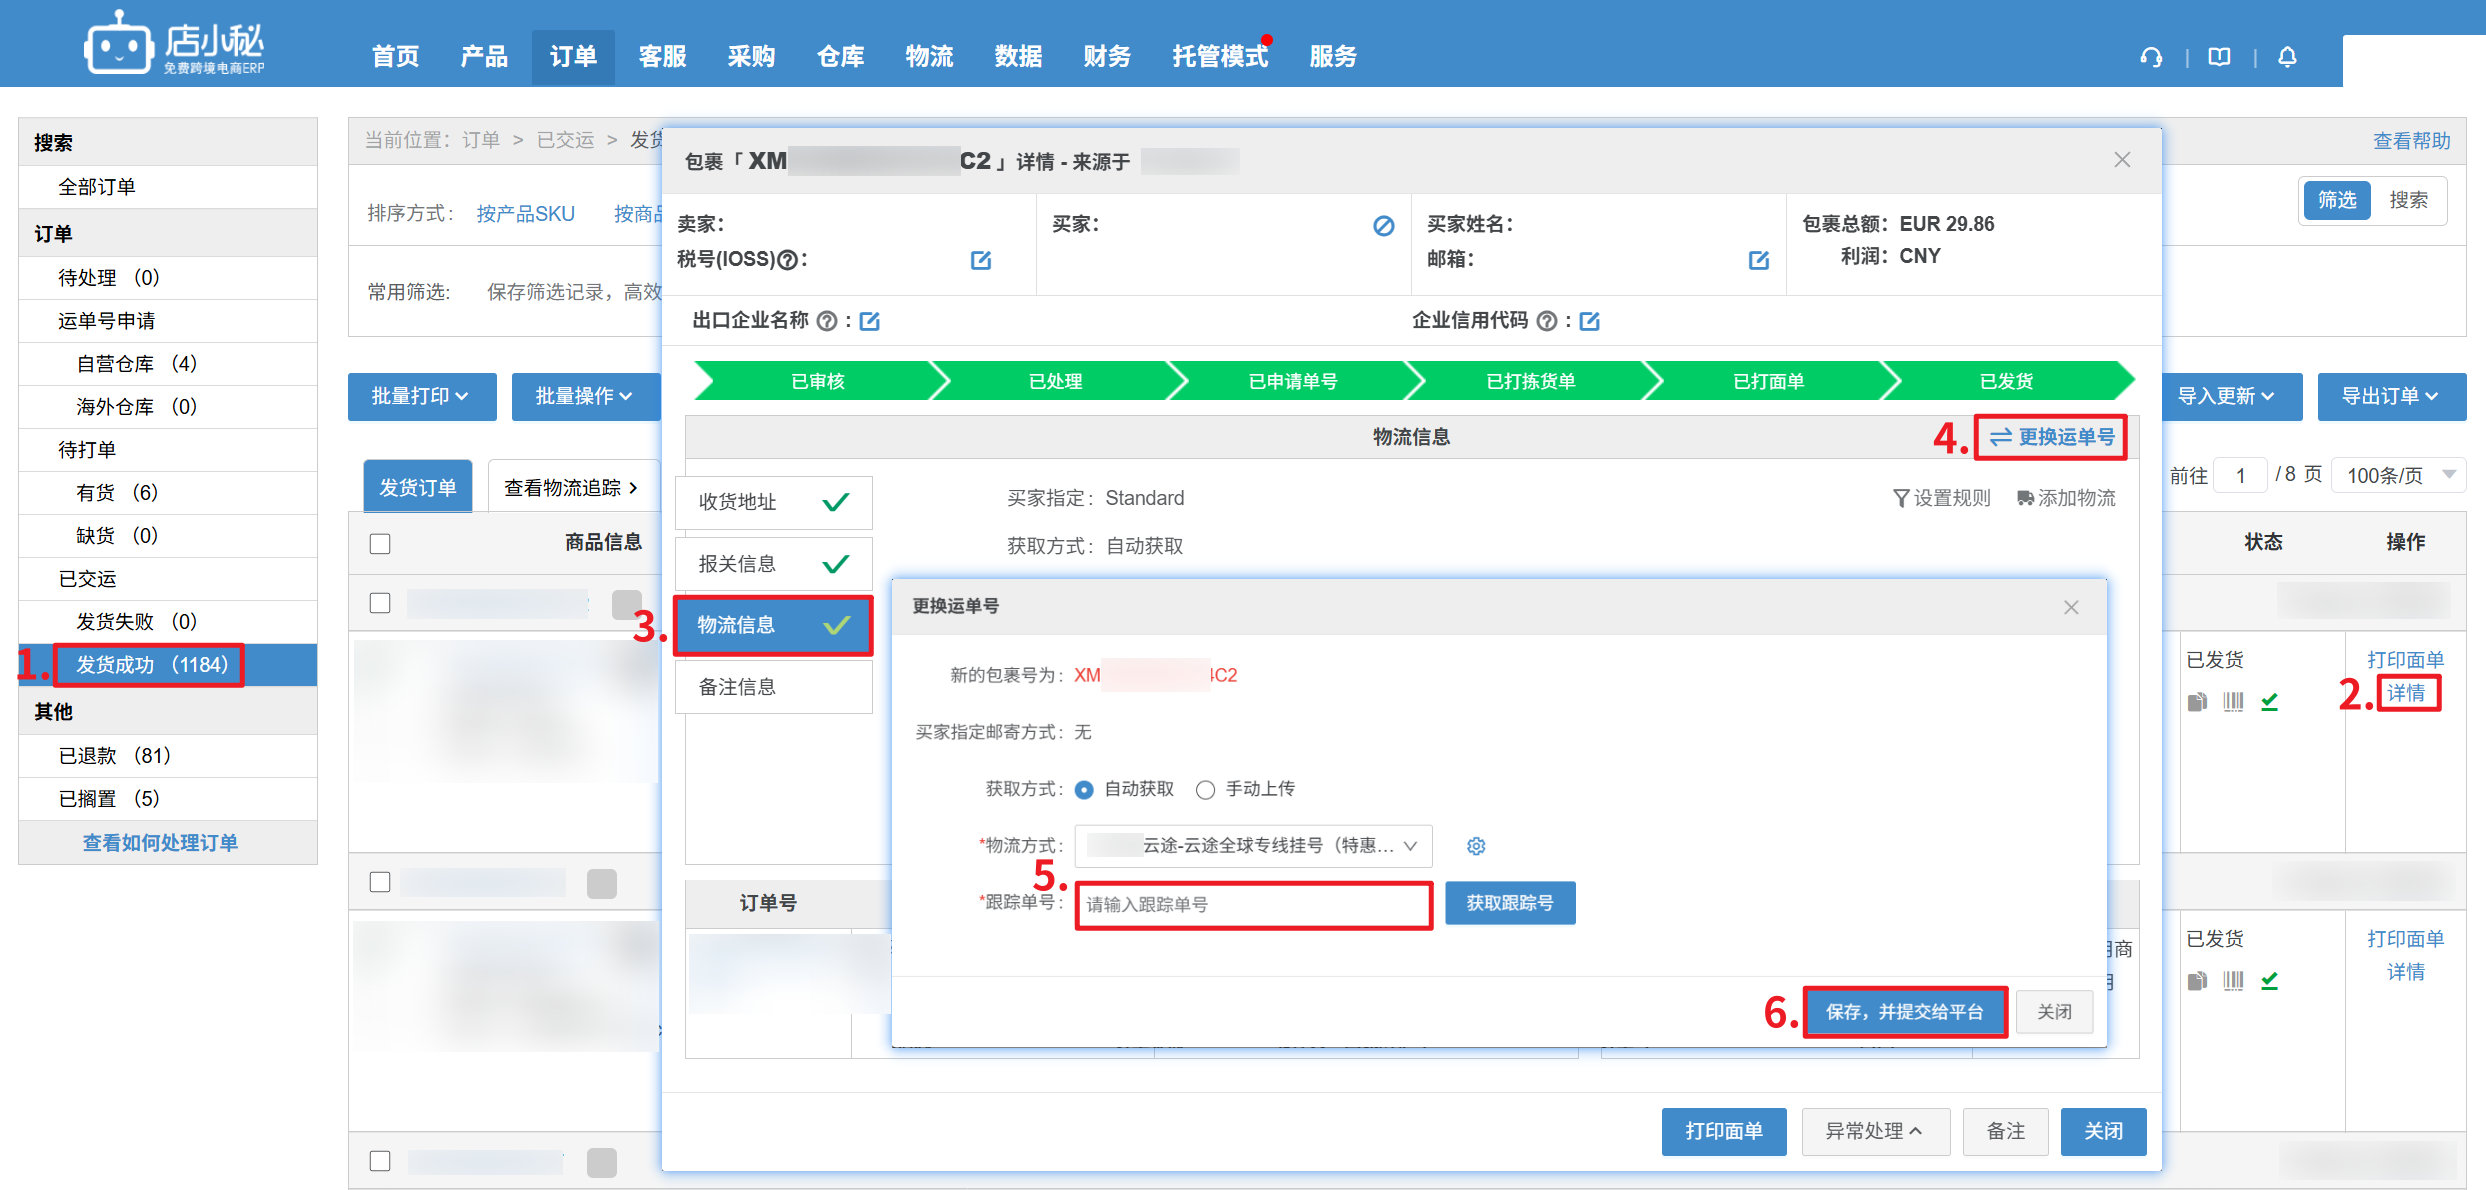Open 100条/页 page size dropdown
Viewport: 2486px width, 1190px height.
coord(2400,475)
